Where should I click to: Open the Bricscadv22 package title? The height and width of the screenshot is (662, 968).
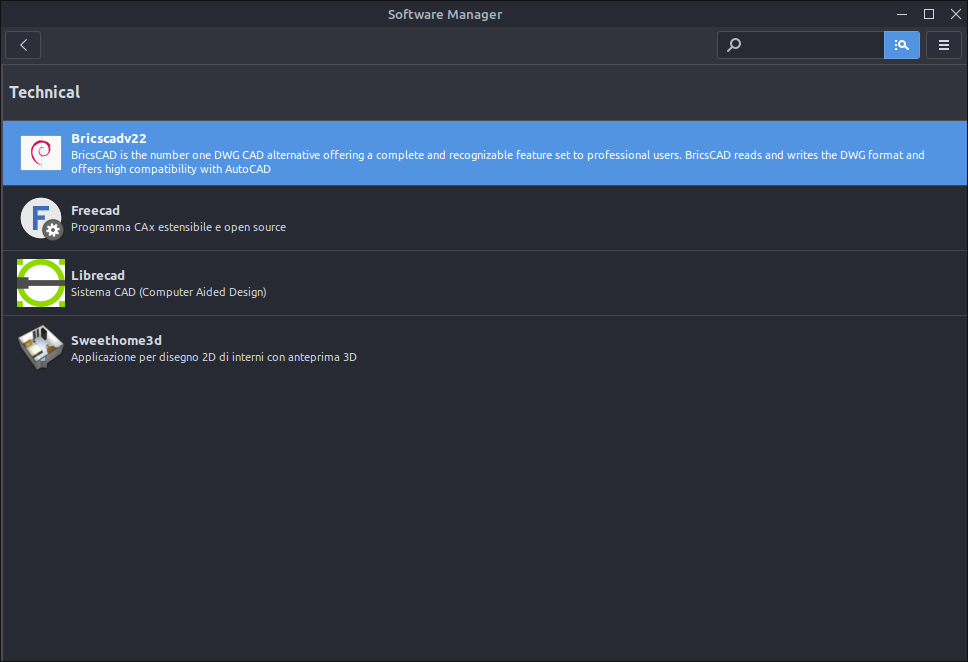[x=109, y=138]
